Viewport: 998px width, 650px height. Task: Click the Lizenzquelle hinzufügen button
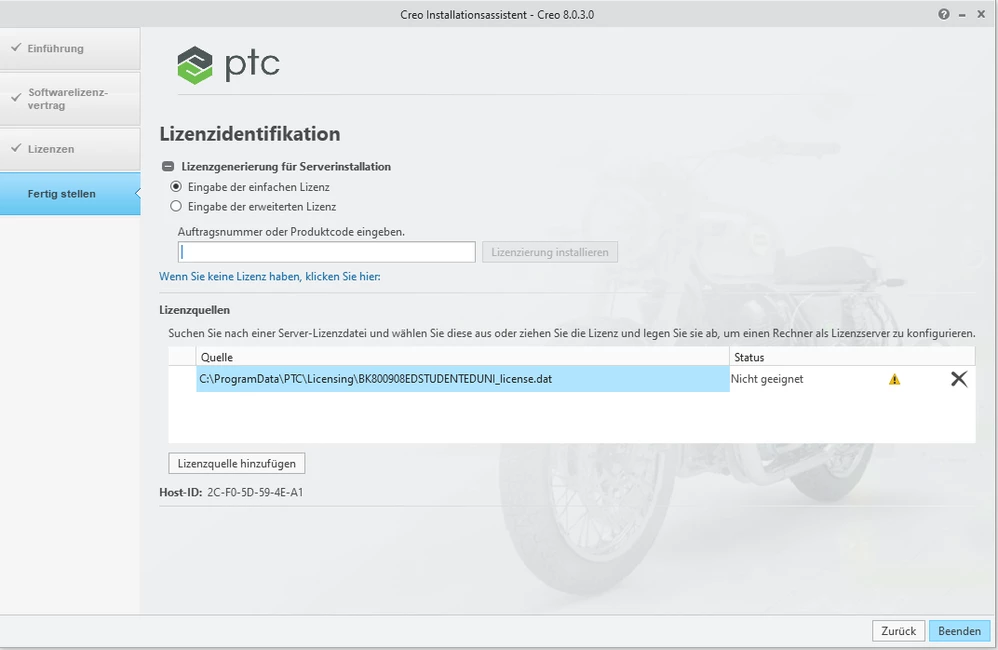(236, 463)
